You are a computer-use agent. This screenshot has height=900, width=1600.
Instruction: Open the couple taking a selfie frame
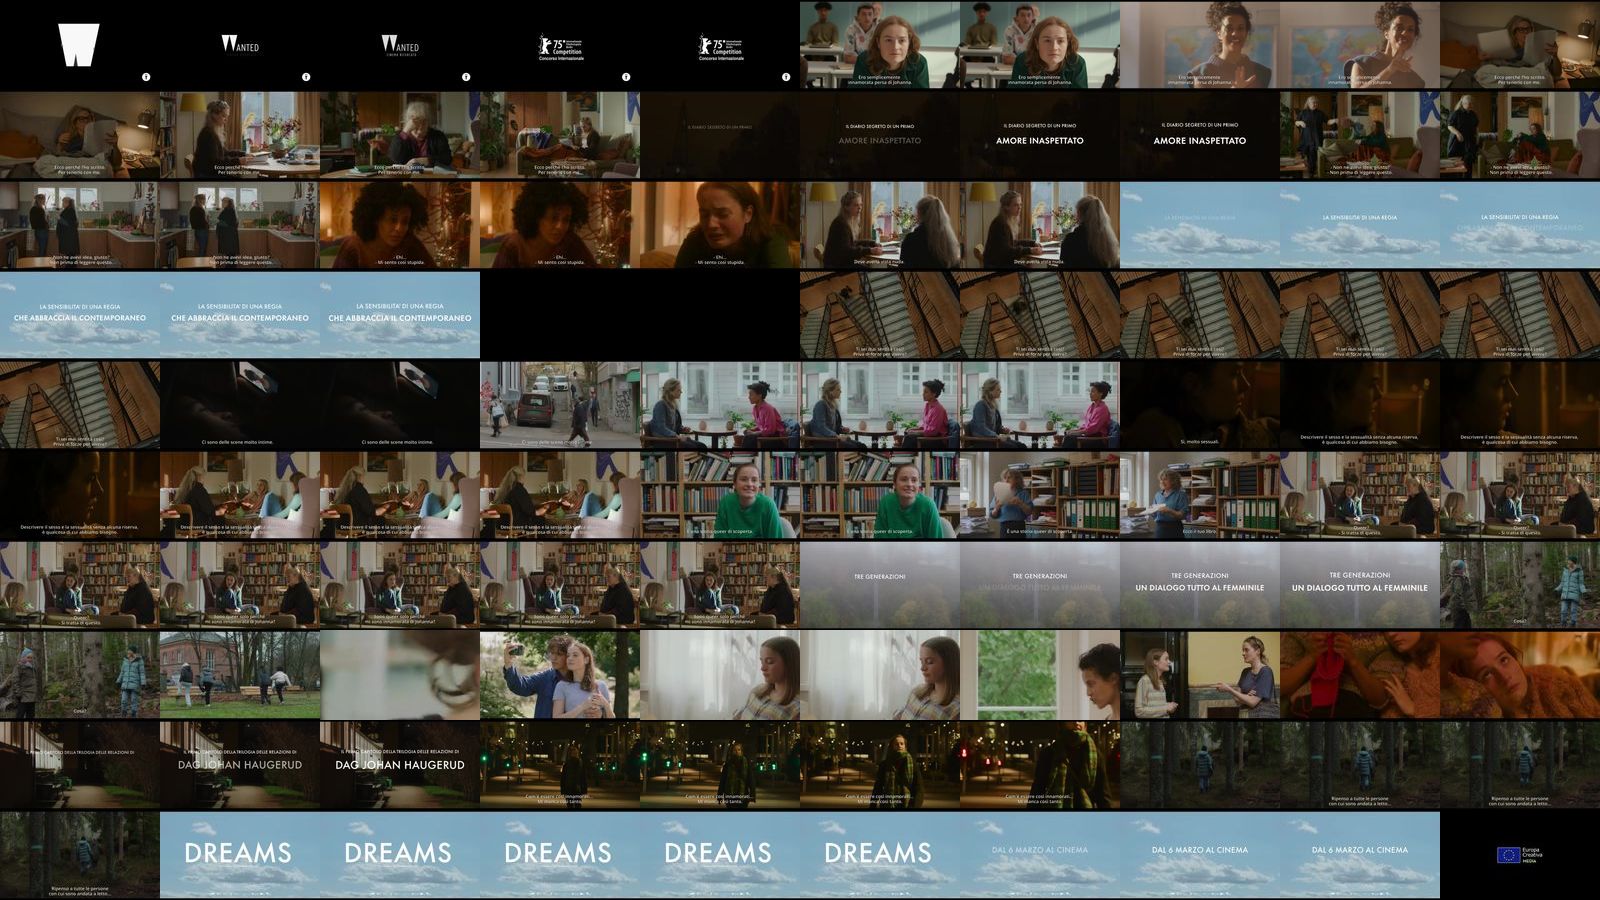pos(560,675)
